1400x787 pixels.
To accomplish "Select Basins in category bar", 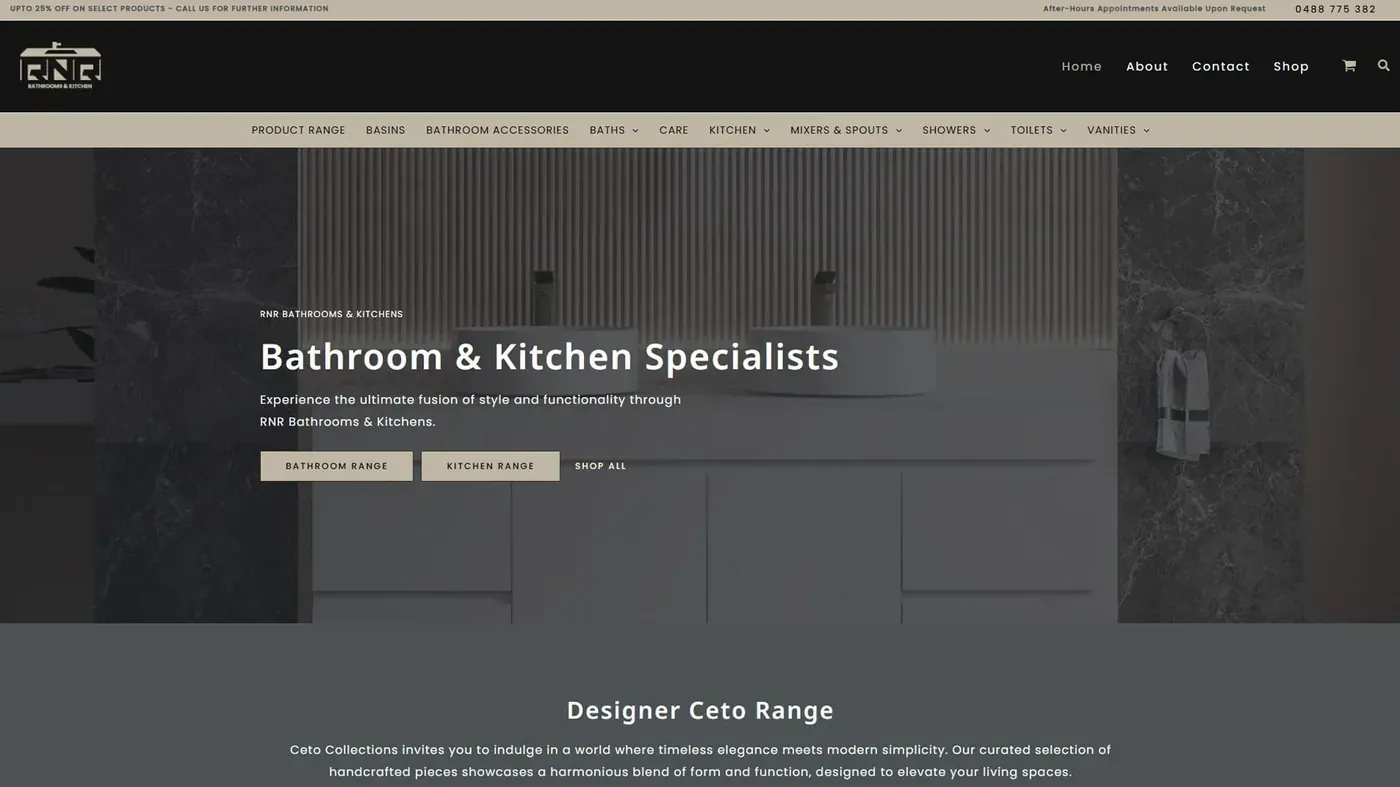I will [x=385, y=130].
